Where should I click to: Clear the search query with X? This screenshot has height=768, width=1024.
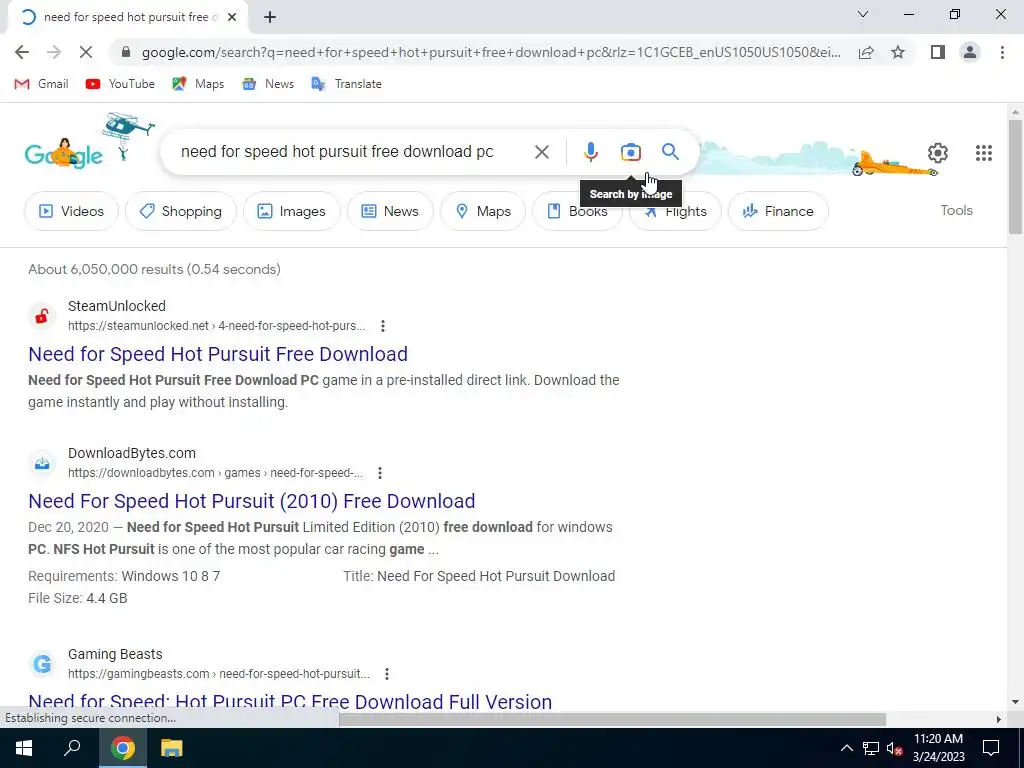541,152
